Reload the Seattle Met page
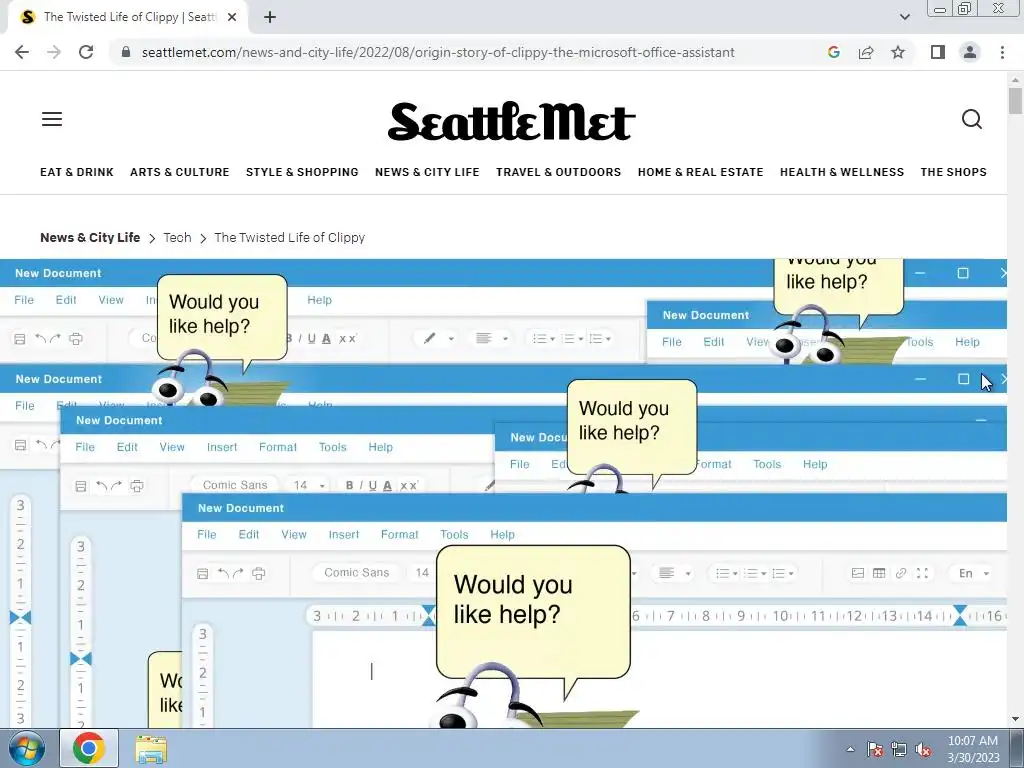Viewport: 1024px width, 768px height. pyautogui.click(x=86, y=52)
